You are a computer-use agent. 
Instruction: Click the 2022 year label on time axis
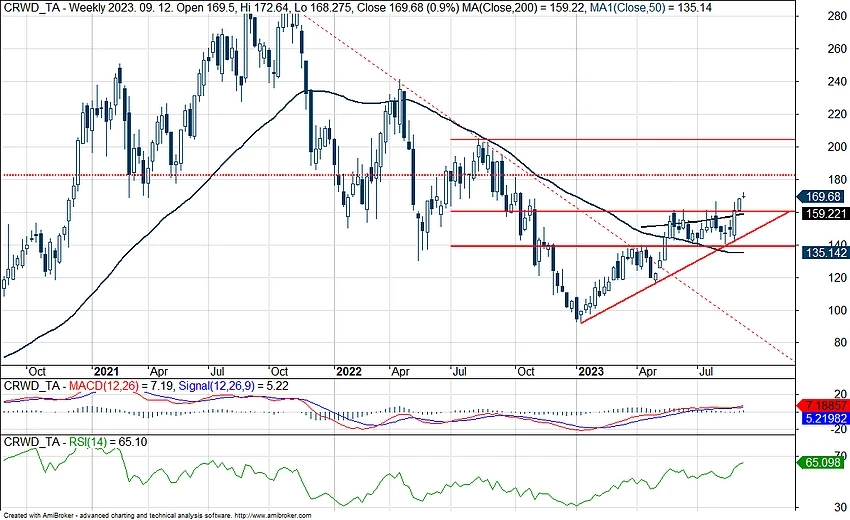pyautogui.click(x=349, y=372)
